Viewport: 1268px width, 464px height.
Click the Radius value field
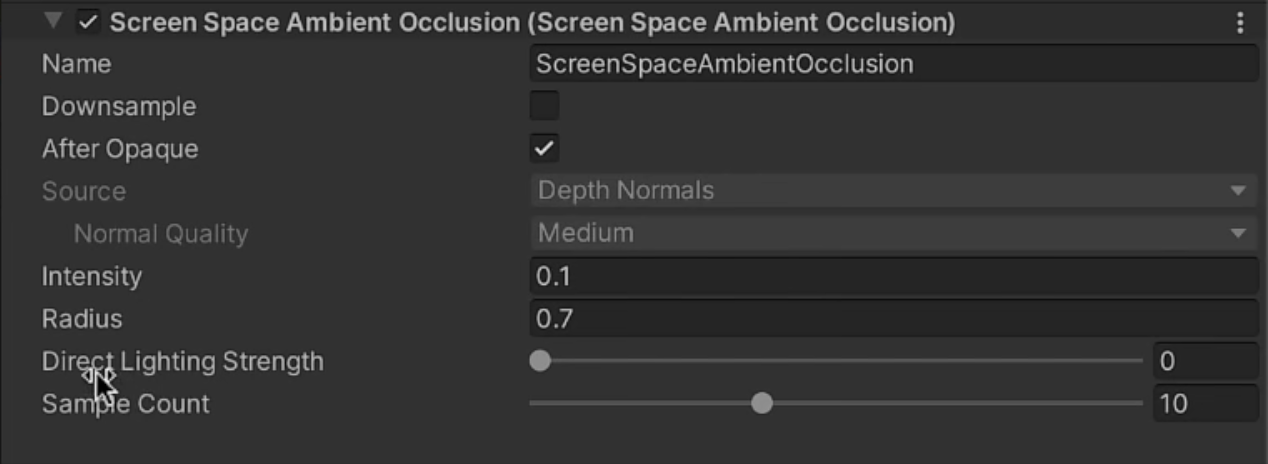coord(893,319)
